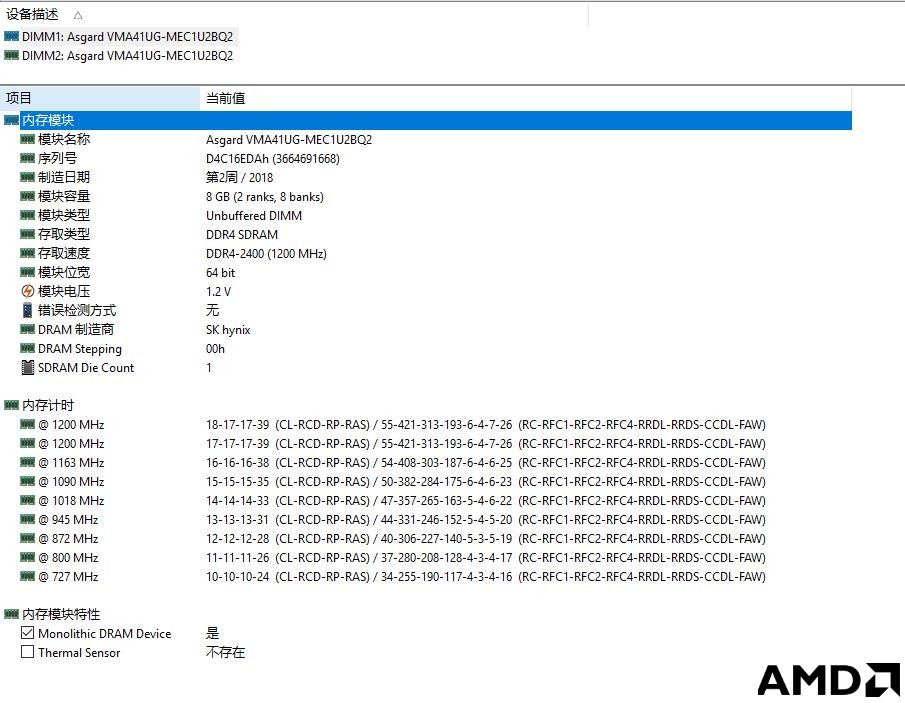
Task: Click the icon next to 模块类型
Action: click(28, 215)
